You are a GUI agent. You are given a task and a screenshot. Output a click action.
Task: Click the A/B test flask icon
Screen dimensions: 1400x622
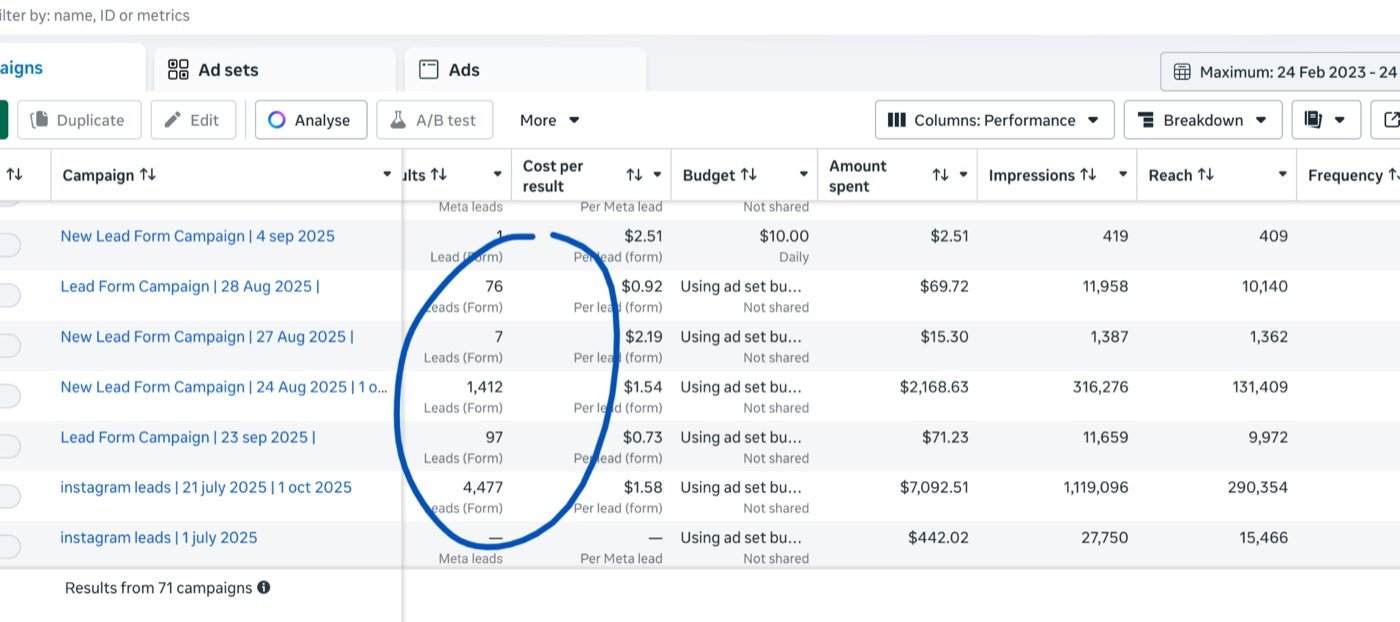(x=398, y=120)
